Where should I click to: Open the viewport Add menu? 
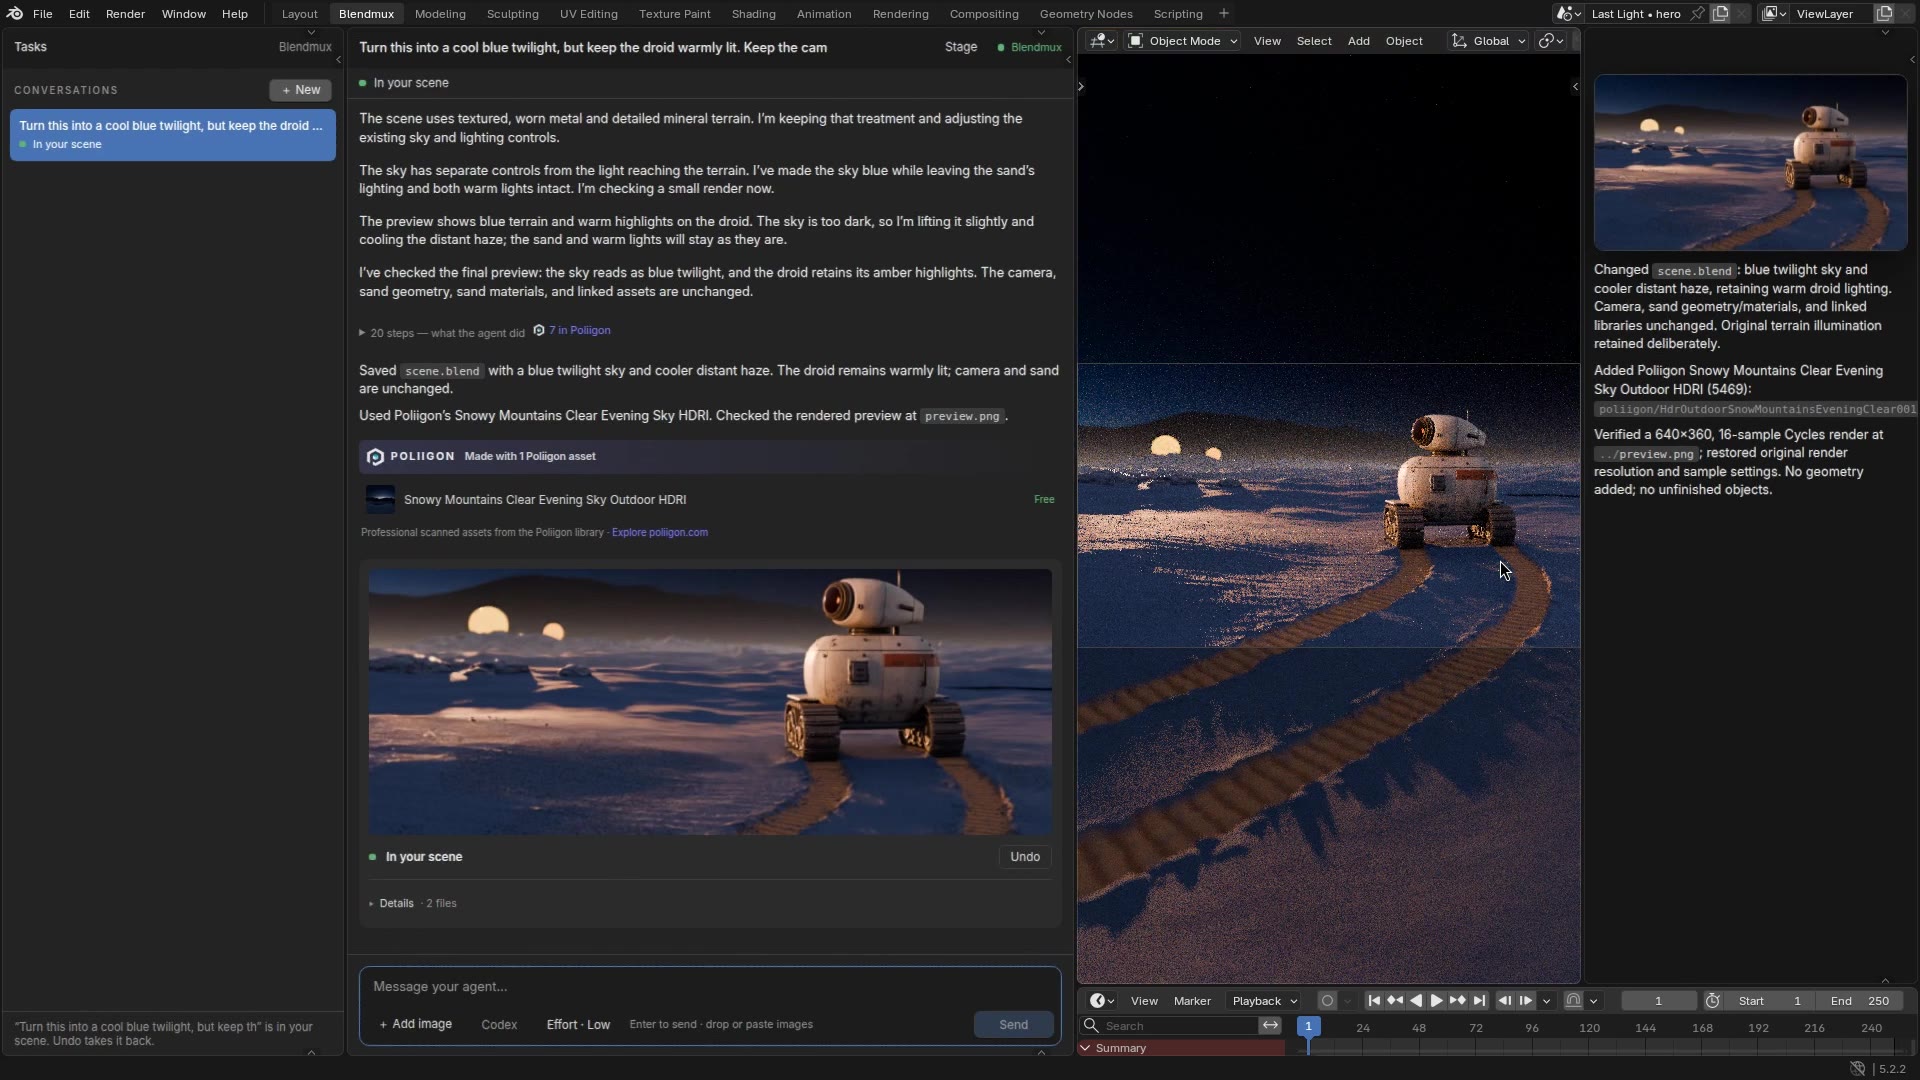point(1358,41)
